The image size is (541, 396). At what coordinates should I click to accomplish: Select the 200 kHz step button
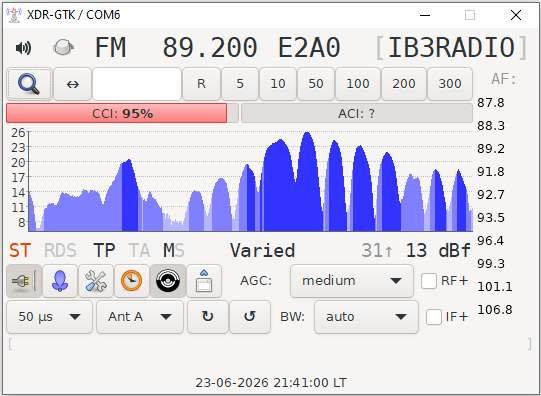404,84
